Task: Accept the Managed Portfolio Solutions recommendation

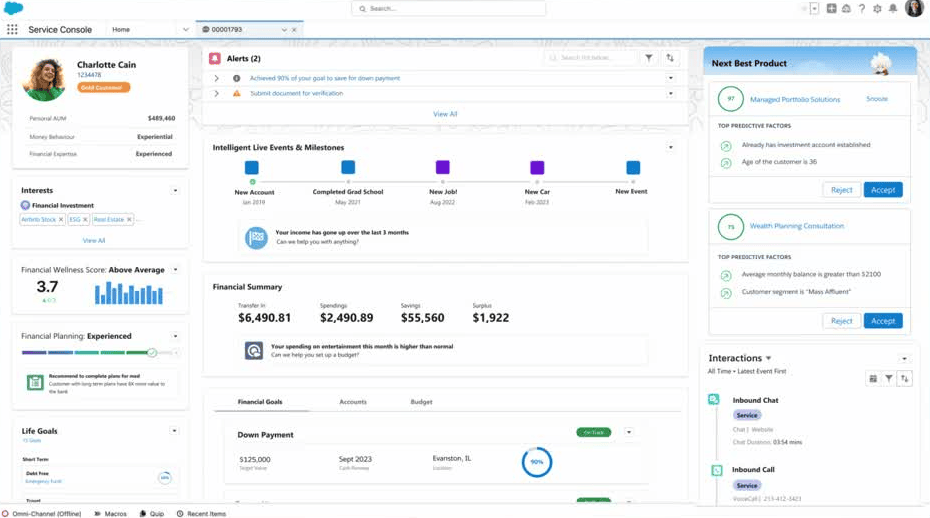Action: pyautogui.click(x=883, y=190)
